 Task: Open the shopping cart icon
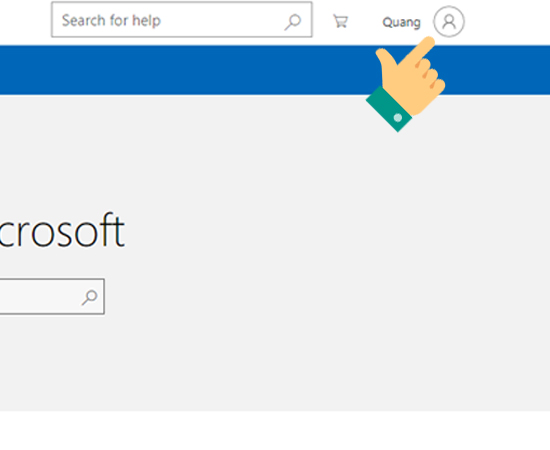340,21
